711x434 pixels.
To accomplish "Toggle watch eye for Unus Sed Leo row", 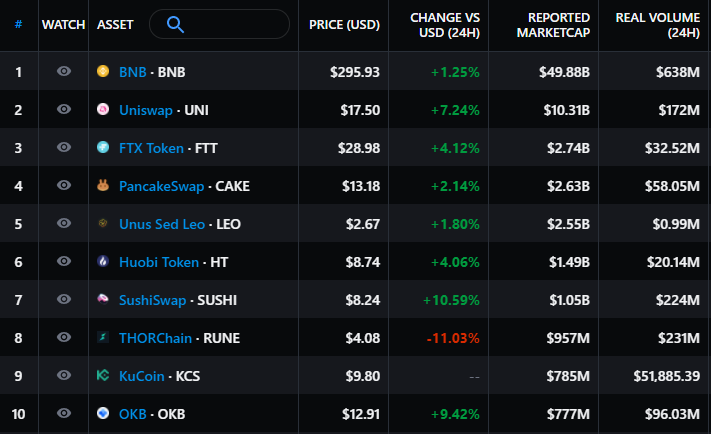I will tap(64, 223).
